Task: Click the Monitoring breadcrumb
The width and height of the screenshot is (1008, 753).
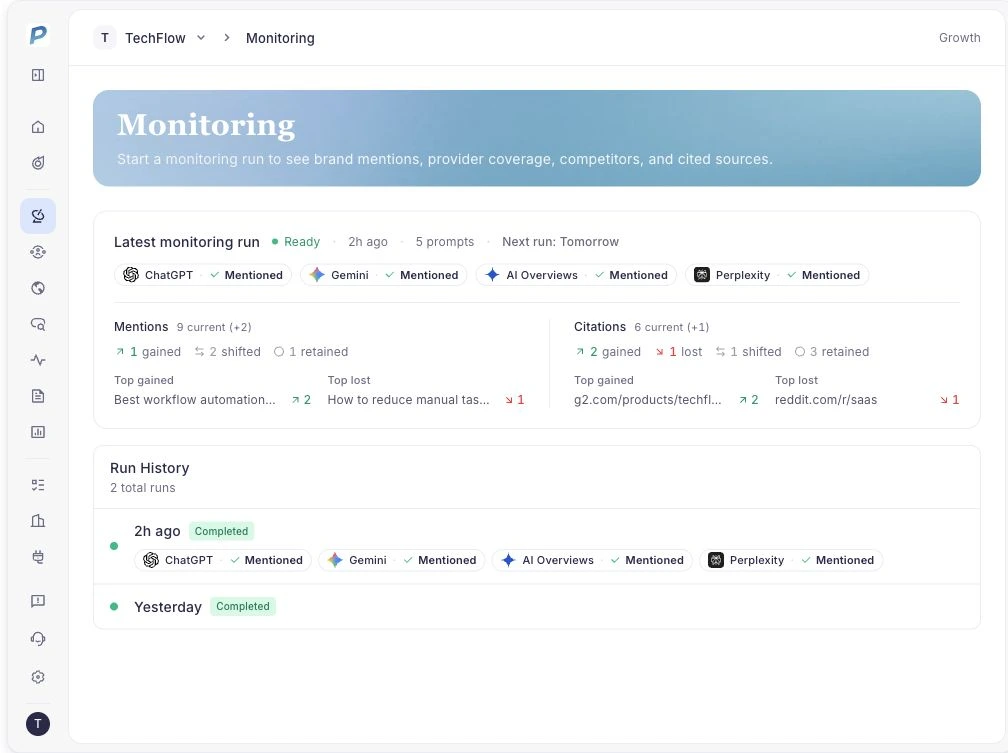Action: point(280,39)
